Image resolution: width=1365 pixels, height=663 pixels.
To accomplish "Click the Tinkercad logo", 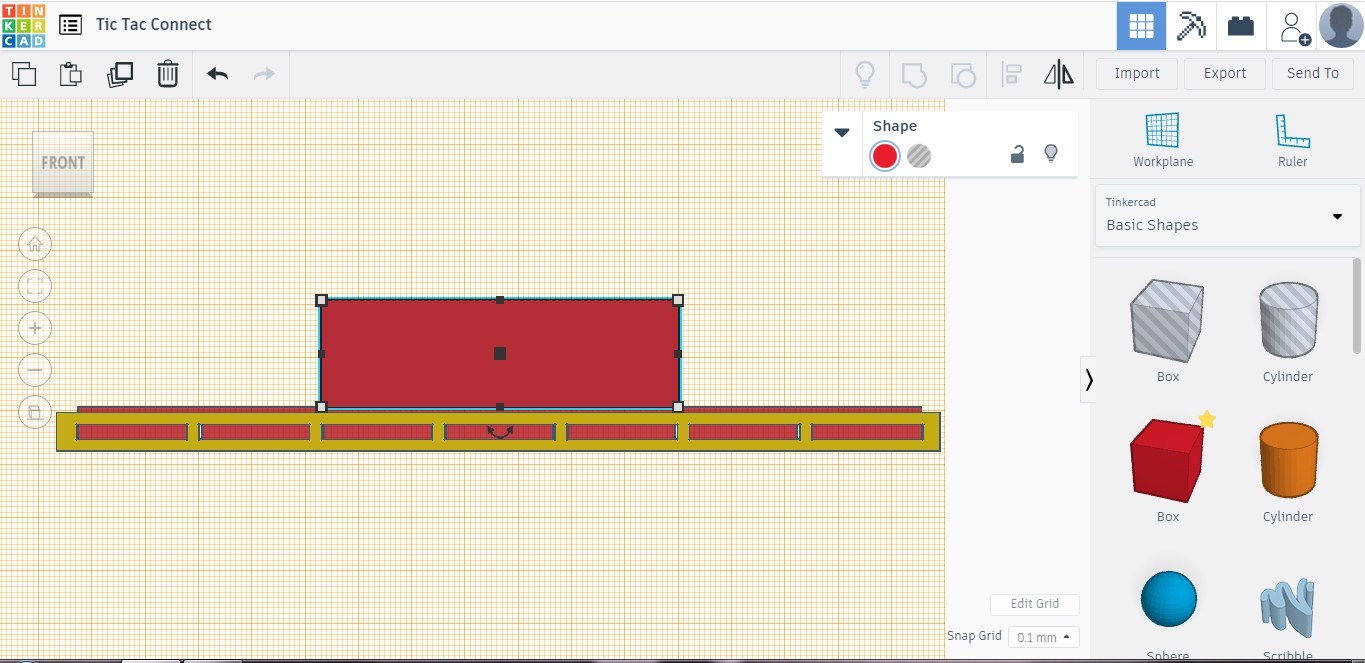I will coord(23,25).
